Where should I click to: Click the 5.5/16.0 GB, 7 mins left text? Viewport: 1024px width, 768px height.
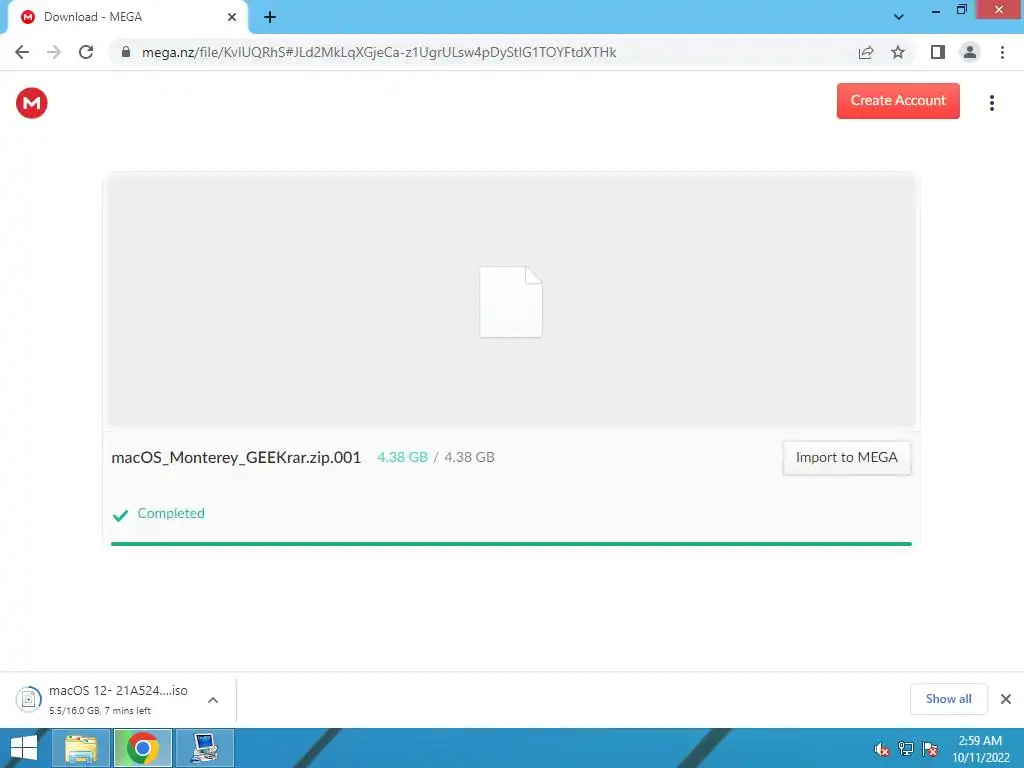[100, 711]
